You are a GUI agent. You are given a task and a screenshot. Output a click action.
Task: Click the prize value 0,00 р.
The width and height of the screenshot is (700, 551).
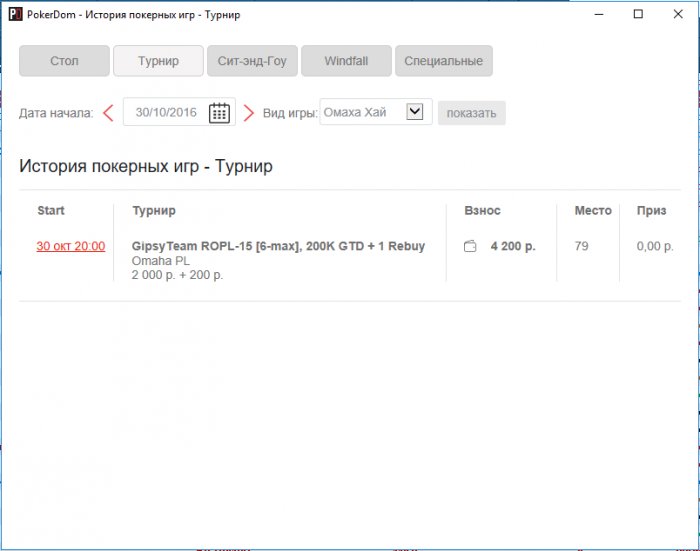(x=655, y=246)
